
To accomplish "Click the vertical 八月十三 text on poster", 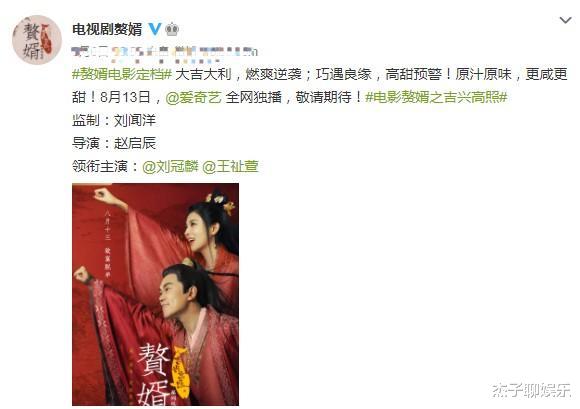I will 108,226.
